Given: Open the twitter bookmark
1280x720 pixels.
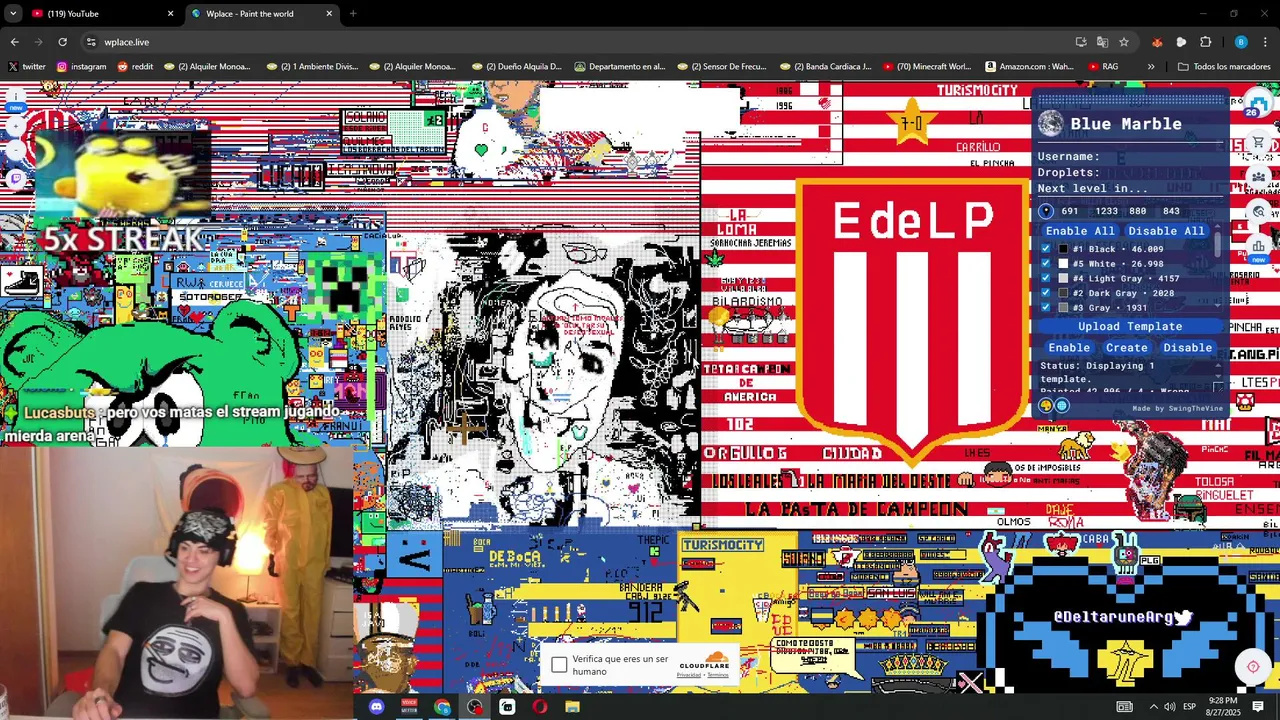Looking at the screenshot, I should (27, 67).
